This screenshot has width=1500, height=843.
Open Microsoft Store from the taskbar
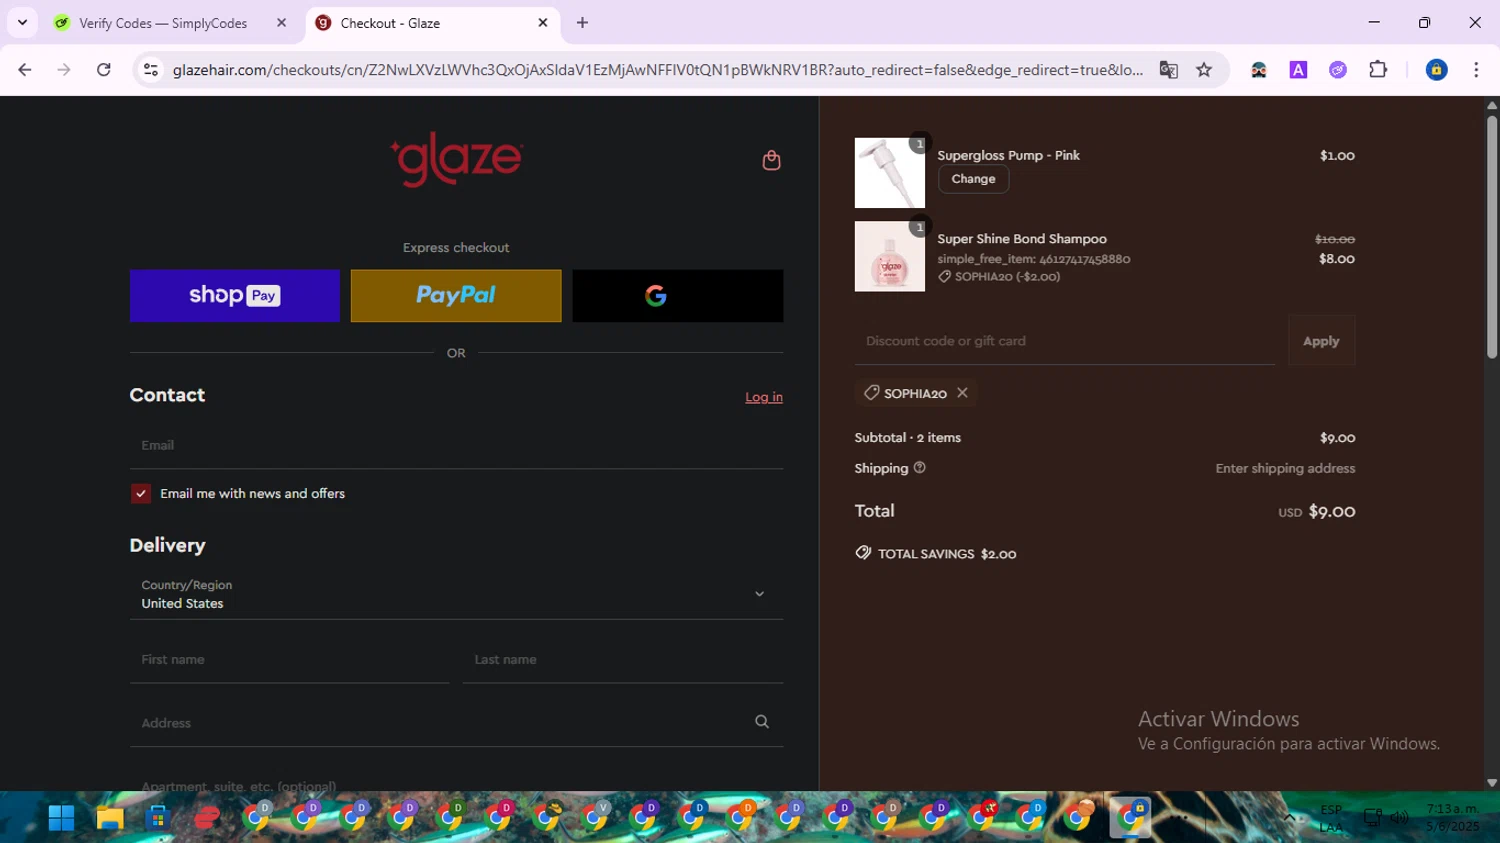click(157, 818)
